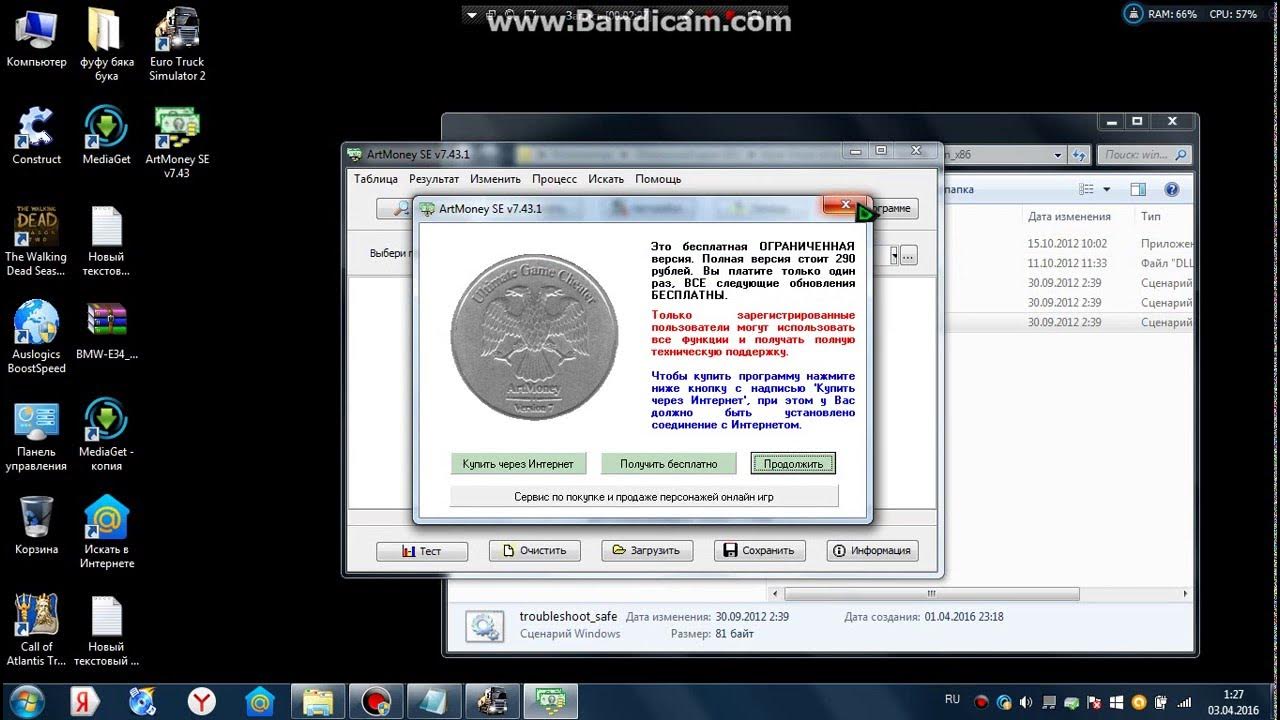Open the Панель управления desktop icon
This screenshot has width=1280, height=720.
tap(37, 435)
